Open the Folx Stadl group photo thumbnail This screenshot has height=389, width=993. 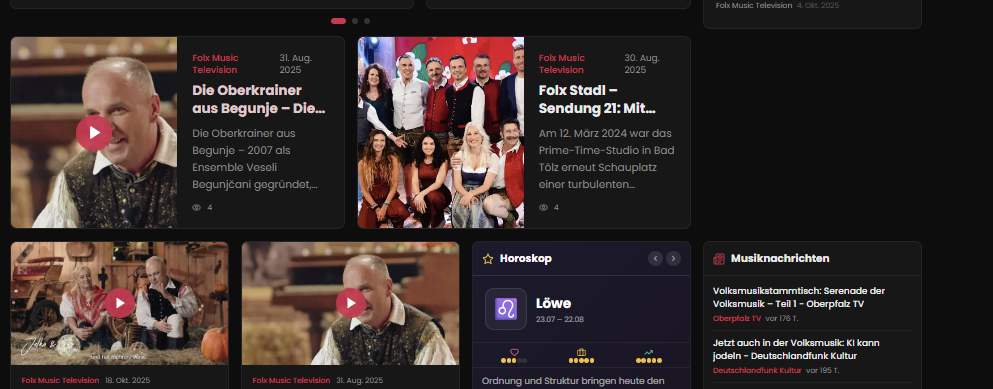click(441, 132)
